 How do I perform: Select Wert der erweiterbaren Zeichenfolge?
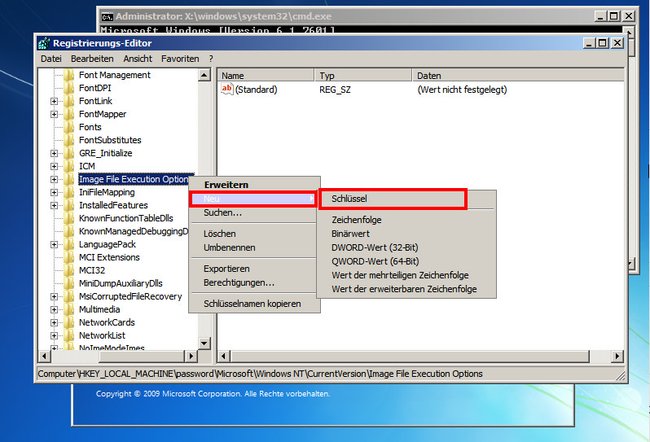coord(406,289)
